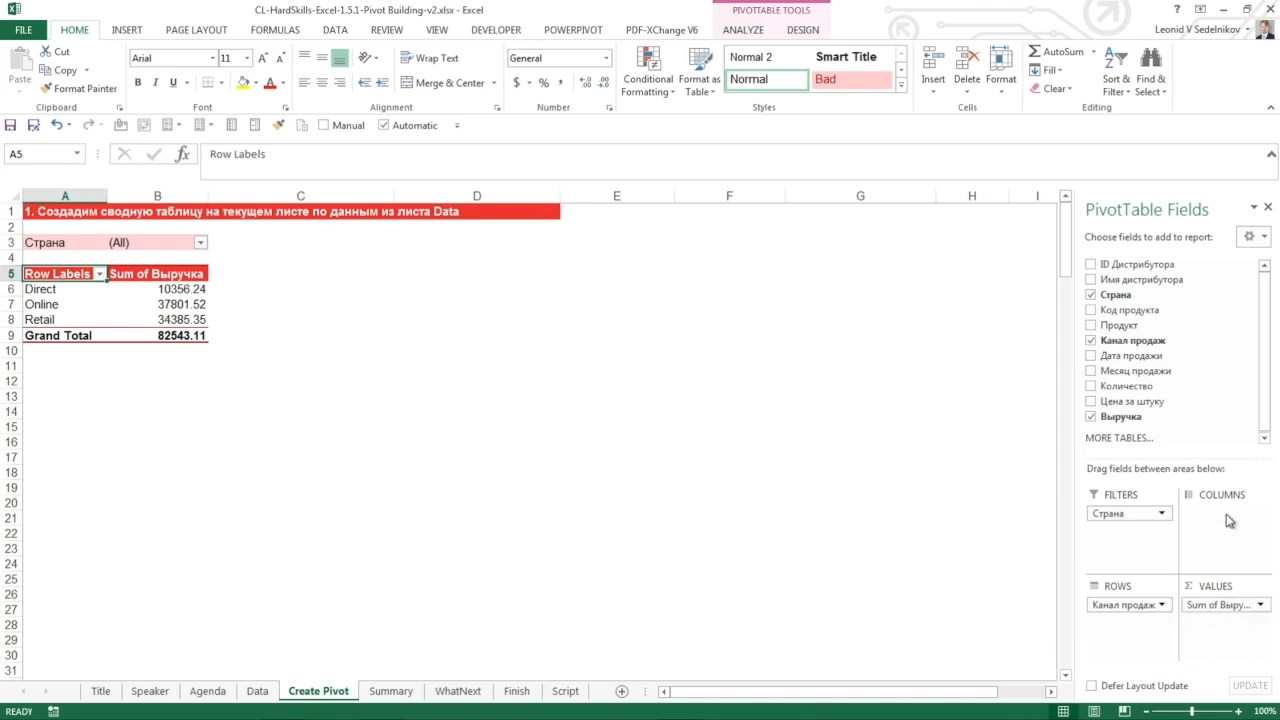Open Канал продаж field menu in ROWS
The image size is (1280, 720).
(x=1161, y=605)
